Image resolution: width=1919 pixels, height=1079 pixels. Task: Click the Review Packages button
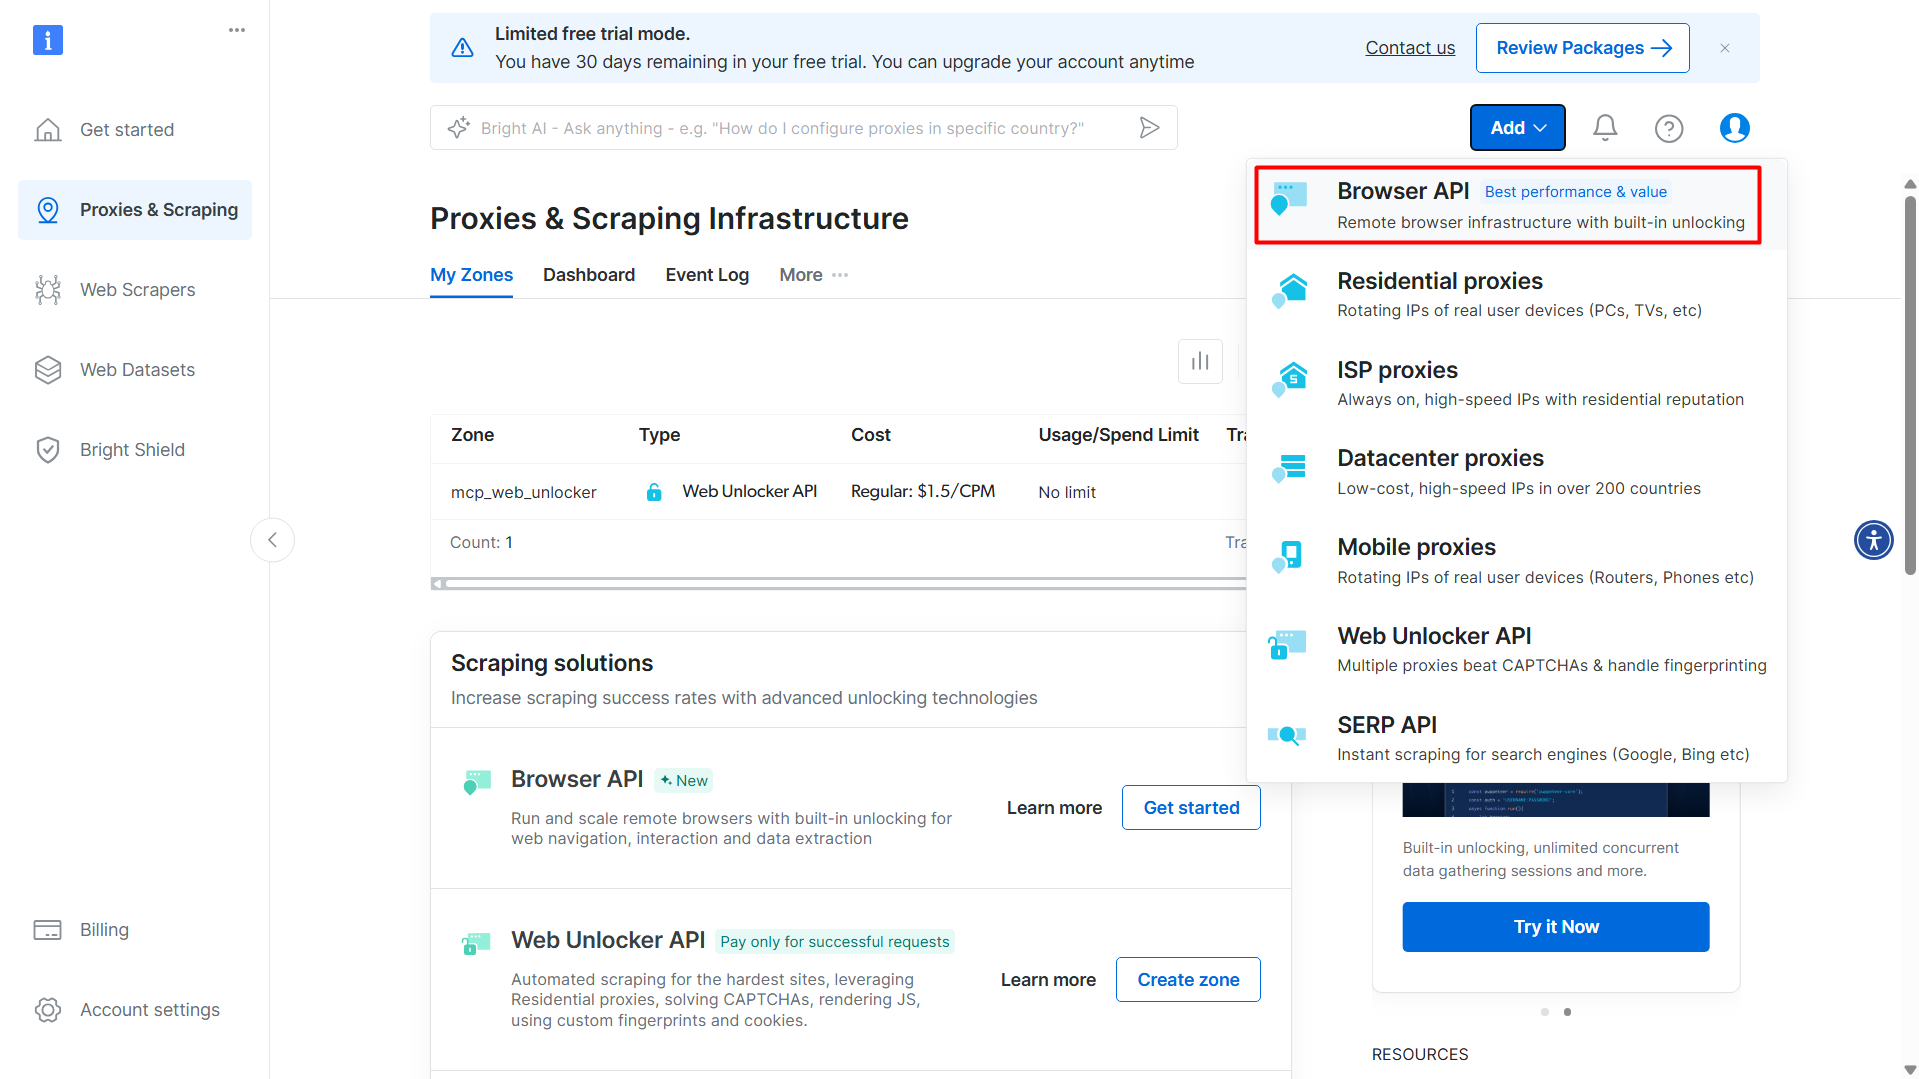pos(1582,48)
